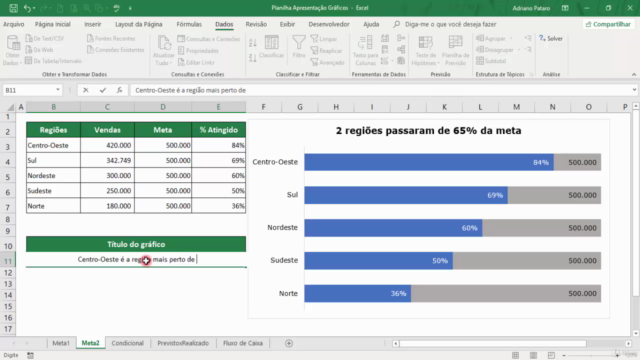
Task: Click Reaplicar filter icon
Action: coord(326,51)
